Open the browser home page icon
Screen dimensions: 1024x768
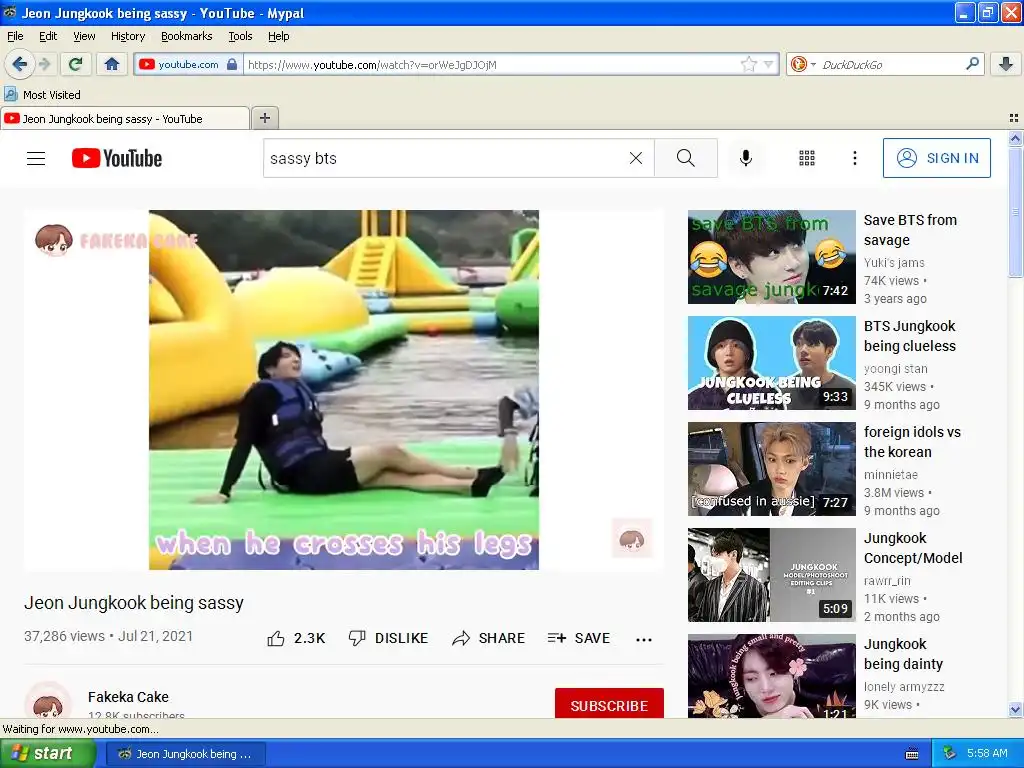point(112,64)
